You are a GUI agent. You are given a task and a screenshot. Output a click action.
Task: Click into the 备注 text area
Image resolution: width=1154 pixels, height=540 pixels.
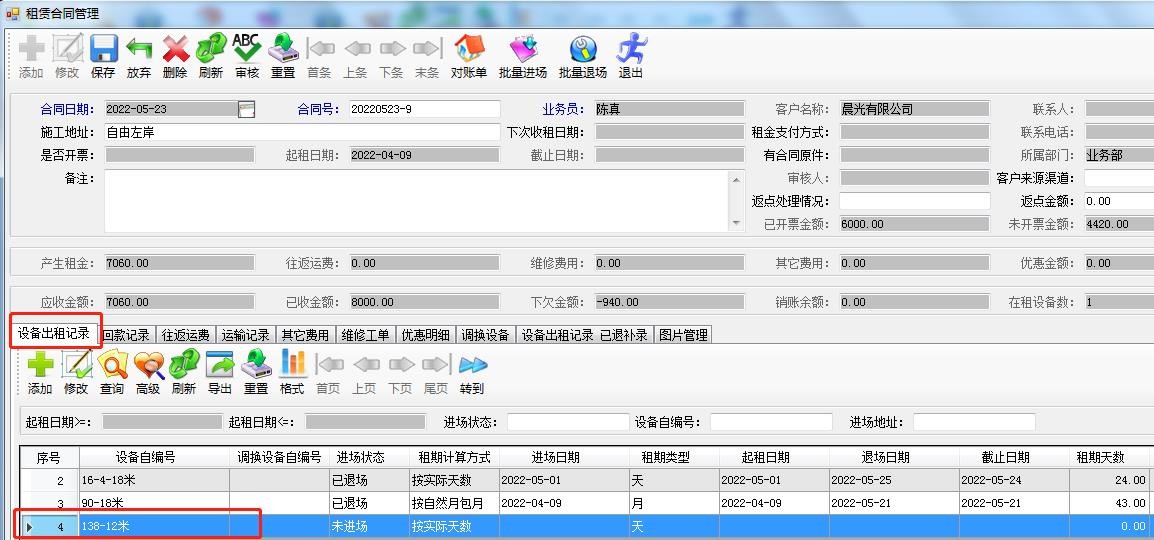tap(417, 201)
